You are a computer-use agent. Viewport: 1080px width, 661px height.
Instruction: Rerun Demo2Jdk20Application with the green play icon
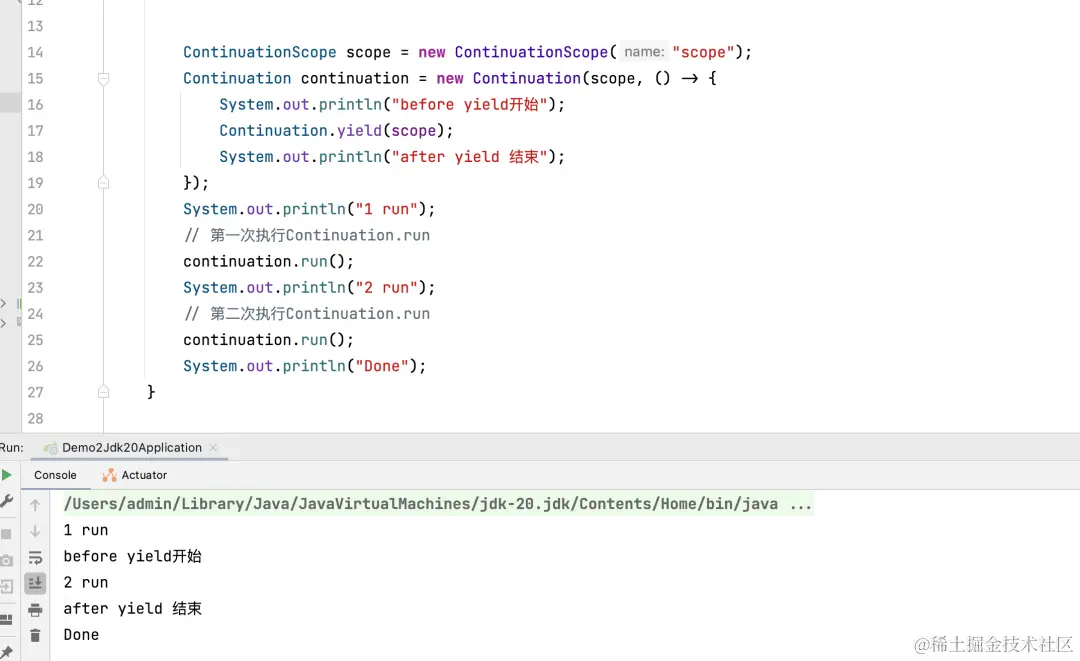click(6, 475)
